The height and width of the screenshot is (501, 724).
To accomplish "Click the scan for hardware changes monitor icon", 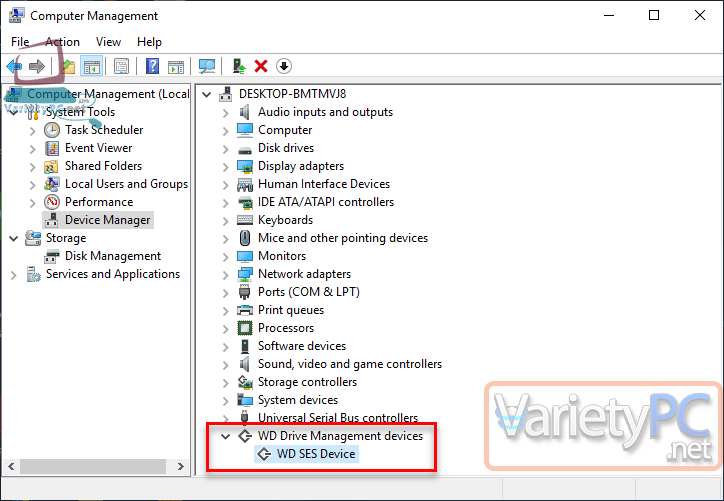I will tap(206, 66).
